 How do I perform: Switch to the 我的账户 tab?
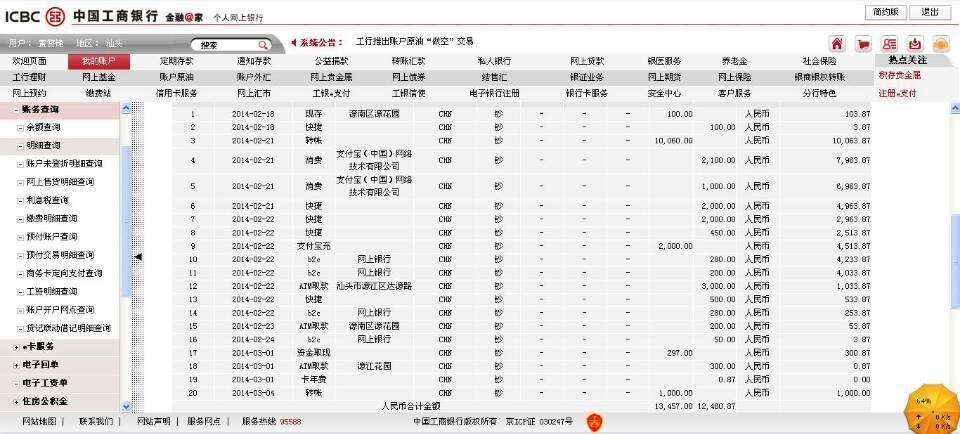[x=98, y=61]
